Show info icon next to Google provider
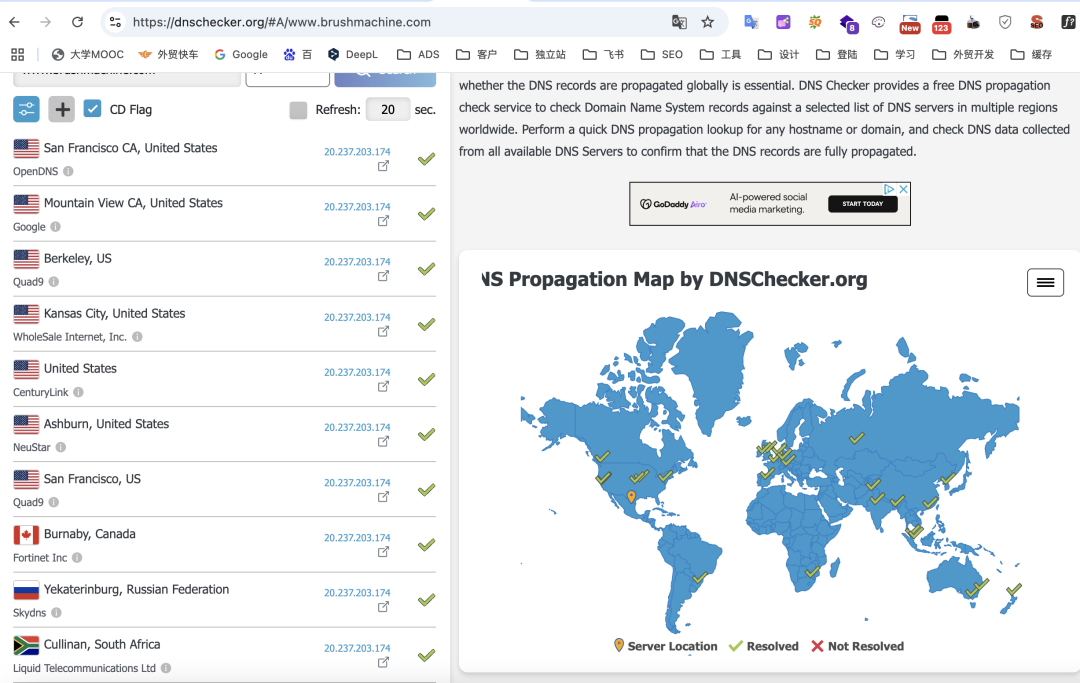The width and height of the screenshot is (1080, 683). point(55,227)
